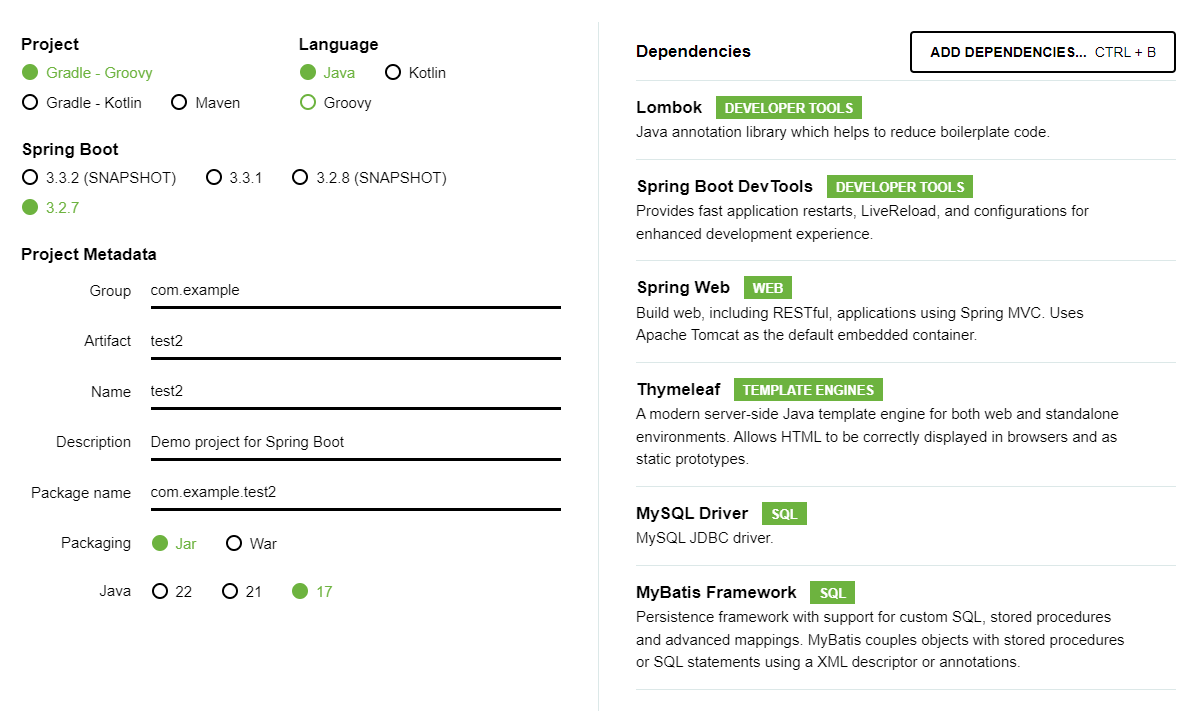Switch packaging to War
Image resolution: width=1201 pixels, height=711 pixels.
pyautogui.click(x=234, y=544)
